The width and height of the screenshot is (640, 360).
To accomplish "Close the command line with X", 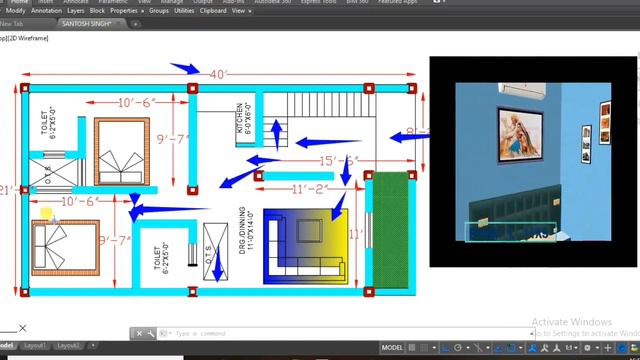I will [139, 333].
